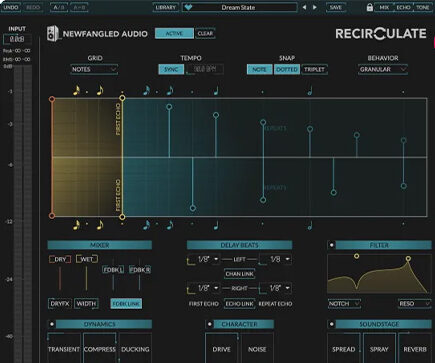Click the Newfangled Audio speaker logo
The image size is (435, 363).
tap(52, 34)
